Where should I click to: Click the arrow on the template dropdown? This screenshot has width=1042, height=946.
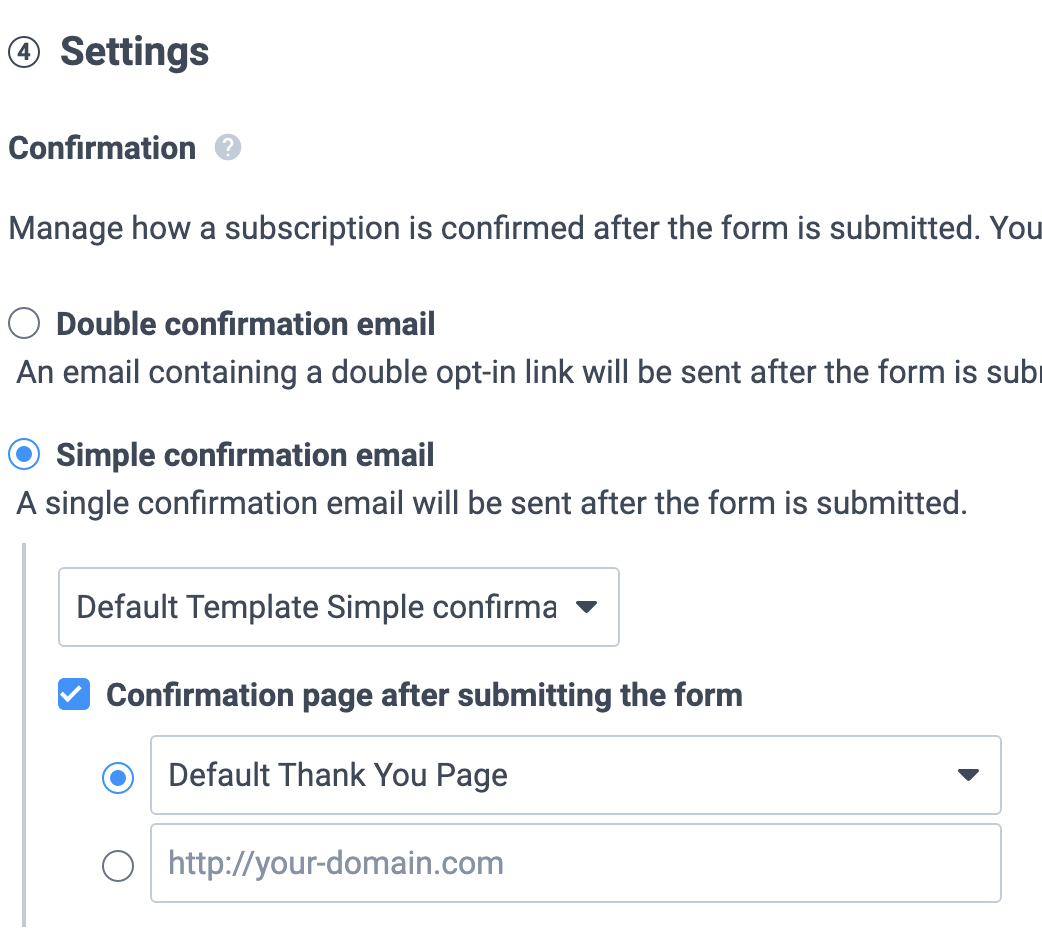pos(586,607)
